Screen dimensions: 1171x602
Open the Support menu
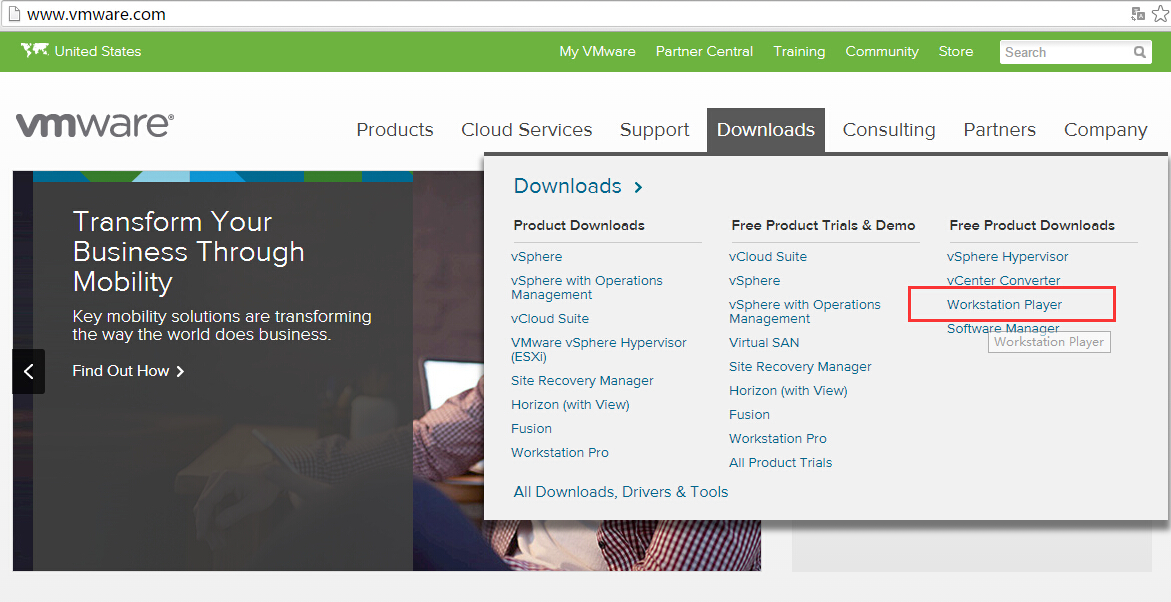click(654, 130)
